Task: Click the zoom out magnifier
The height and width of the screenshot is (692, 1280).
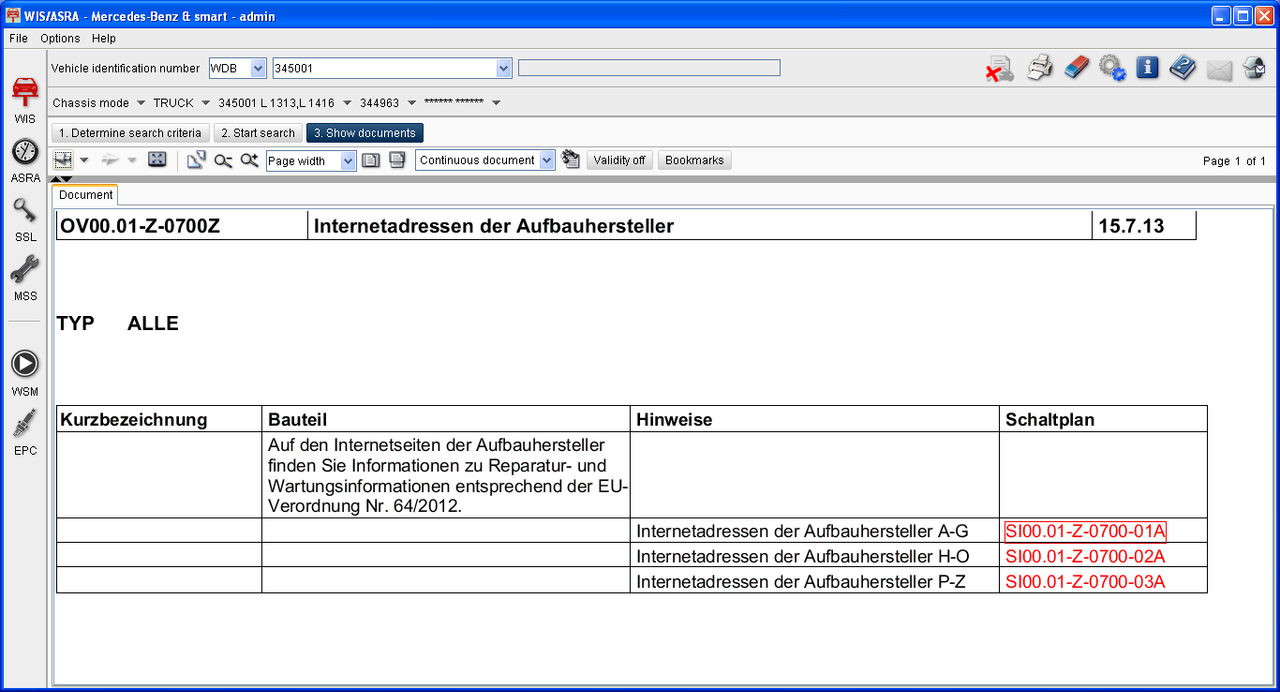Action: [223, 160]
